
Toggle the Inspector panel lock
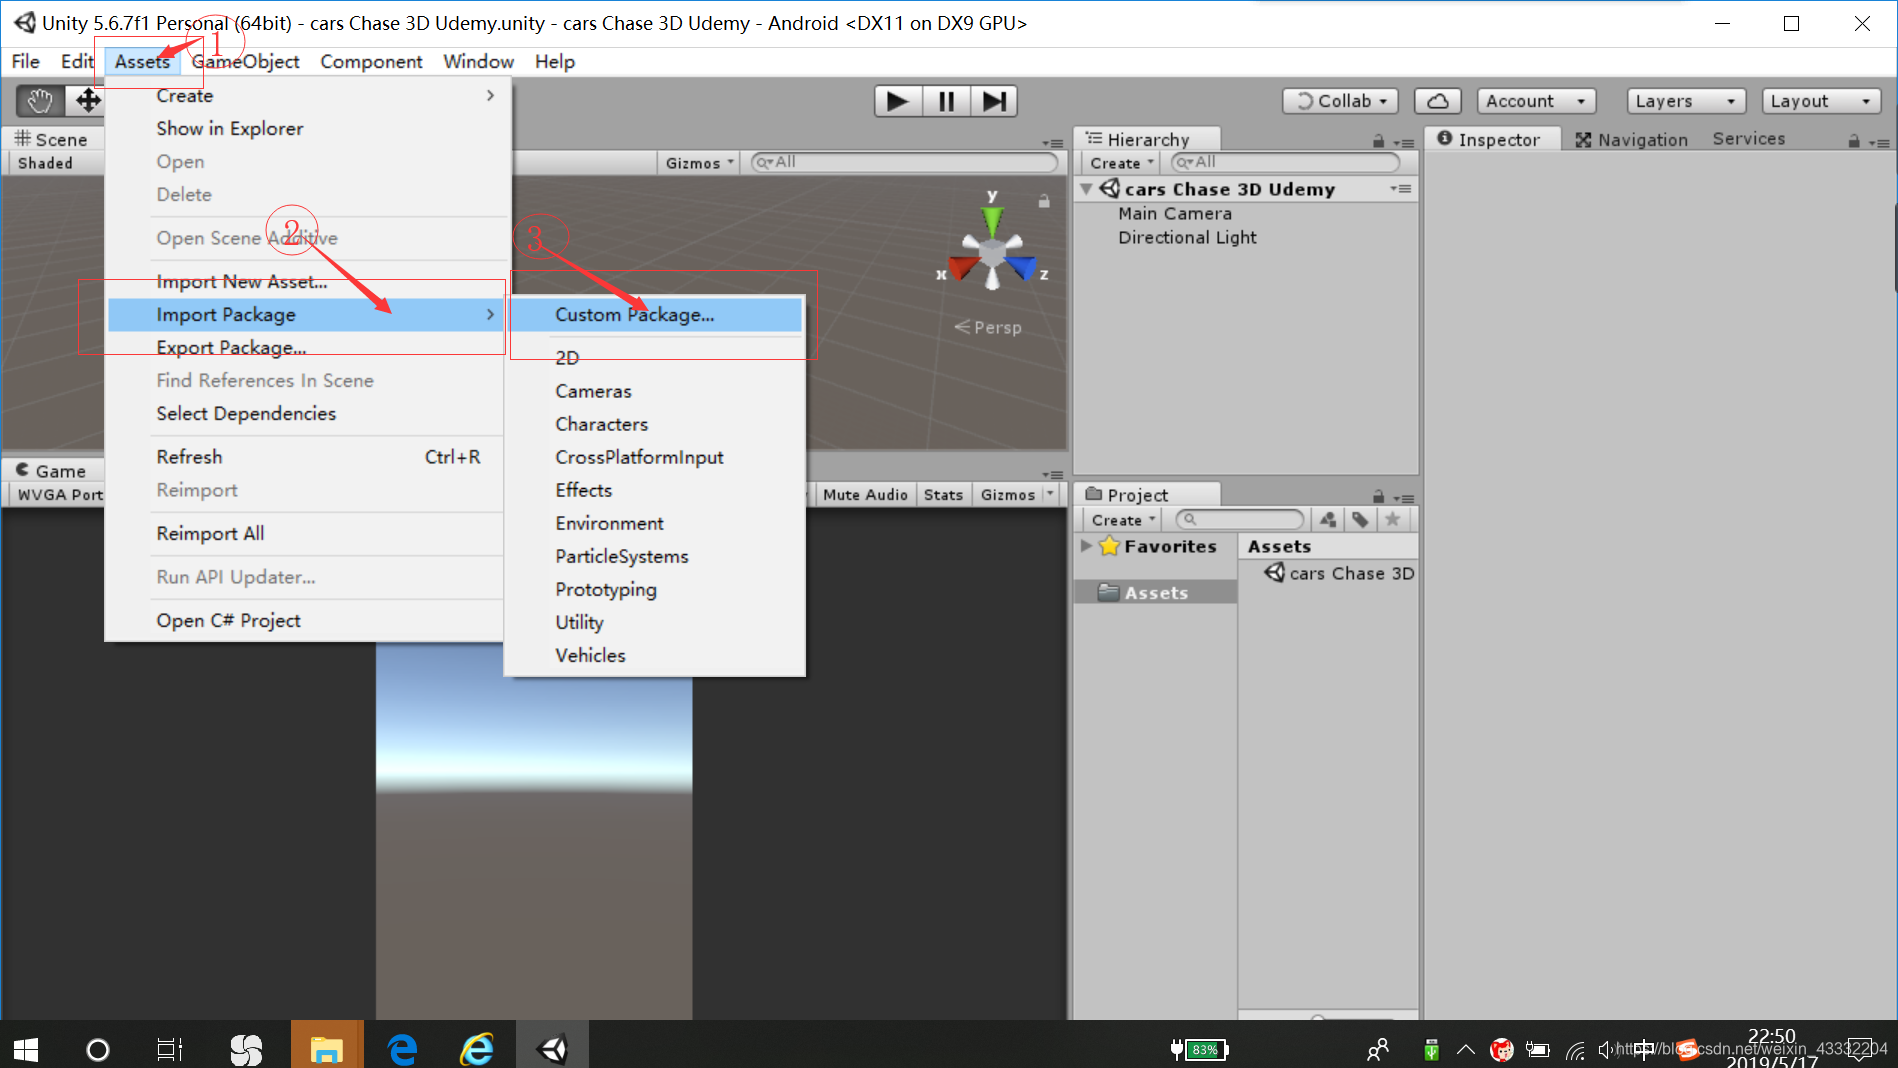[x=1854, y=141]
